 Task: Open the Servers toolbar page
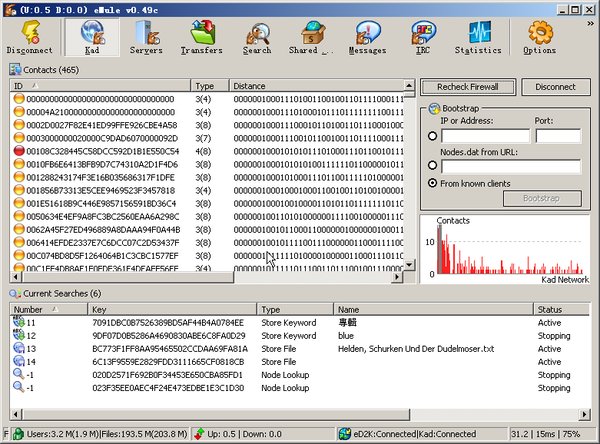coord(146,37)
